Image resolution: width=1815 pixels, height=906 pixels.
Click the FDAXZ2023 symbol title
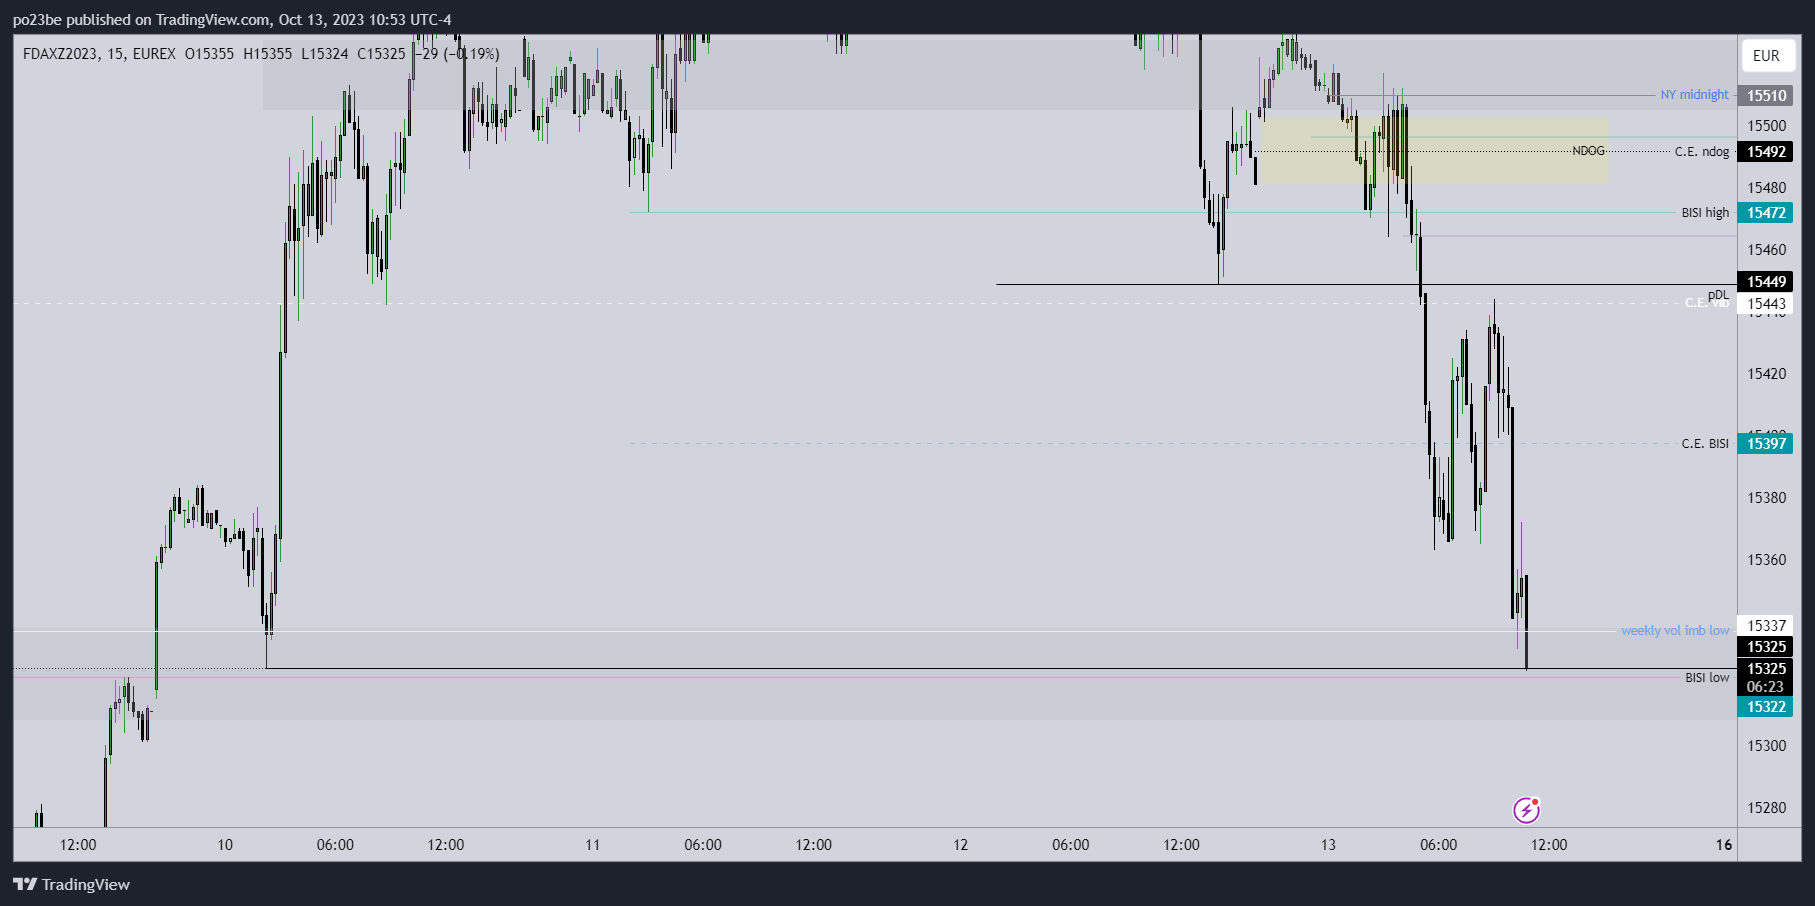60,54
